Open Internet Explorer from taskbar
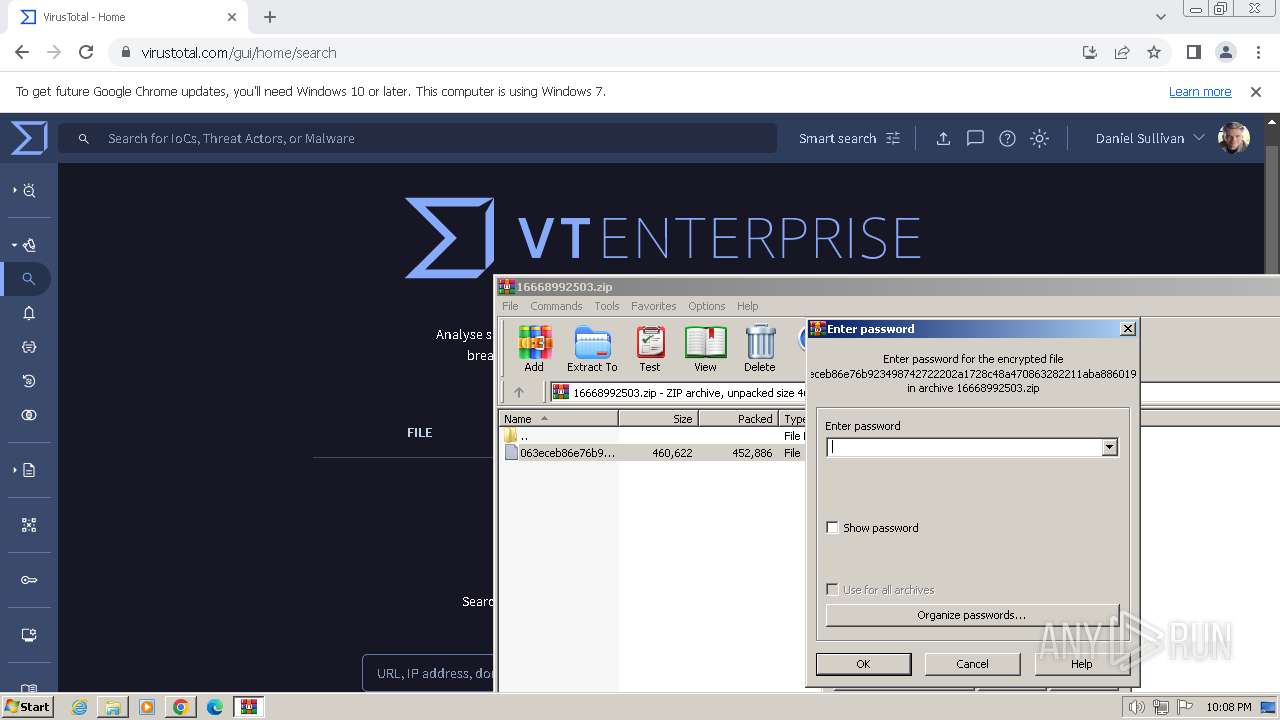Screen dimensions: 1280x720 coord(79,707)
